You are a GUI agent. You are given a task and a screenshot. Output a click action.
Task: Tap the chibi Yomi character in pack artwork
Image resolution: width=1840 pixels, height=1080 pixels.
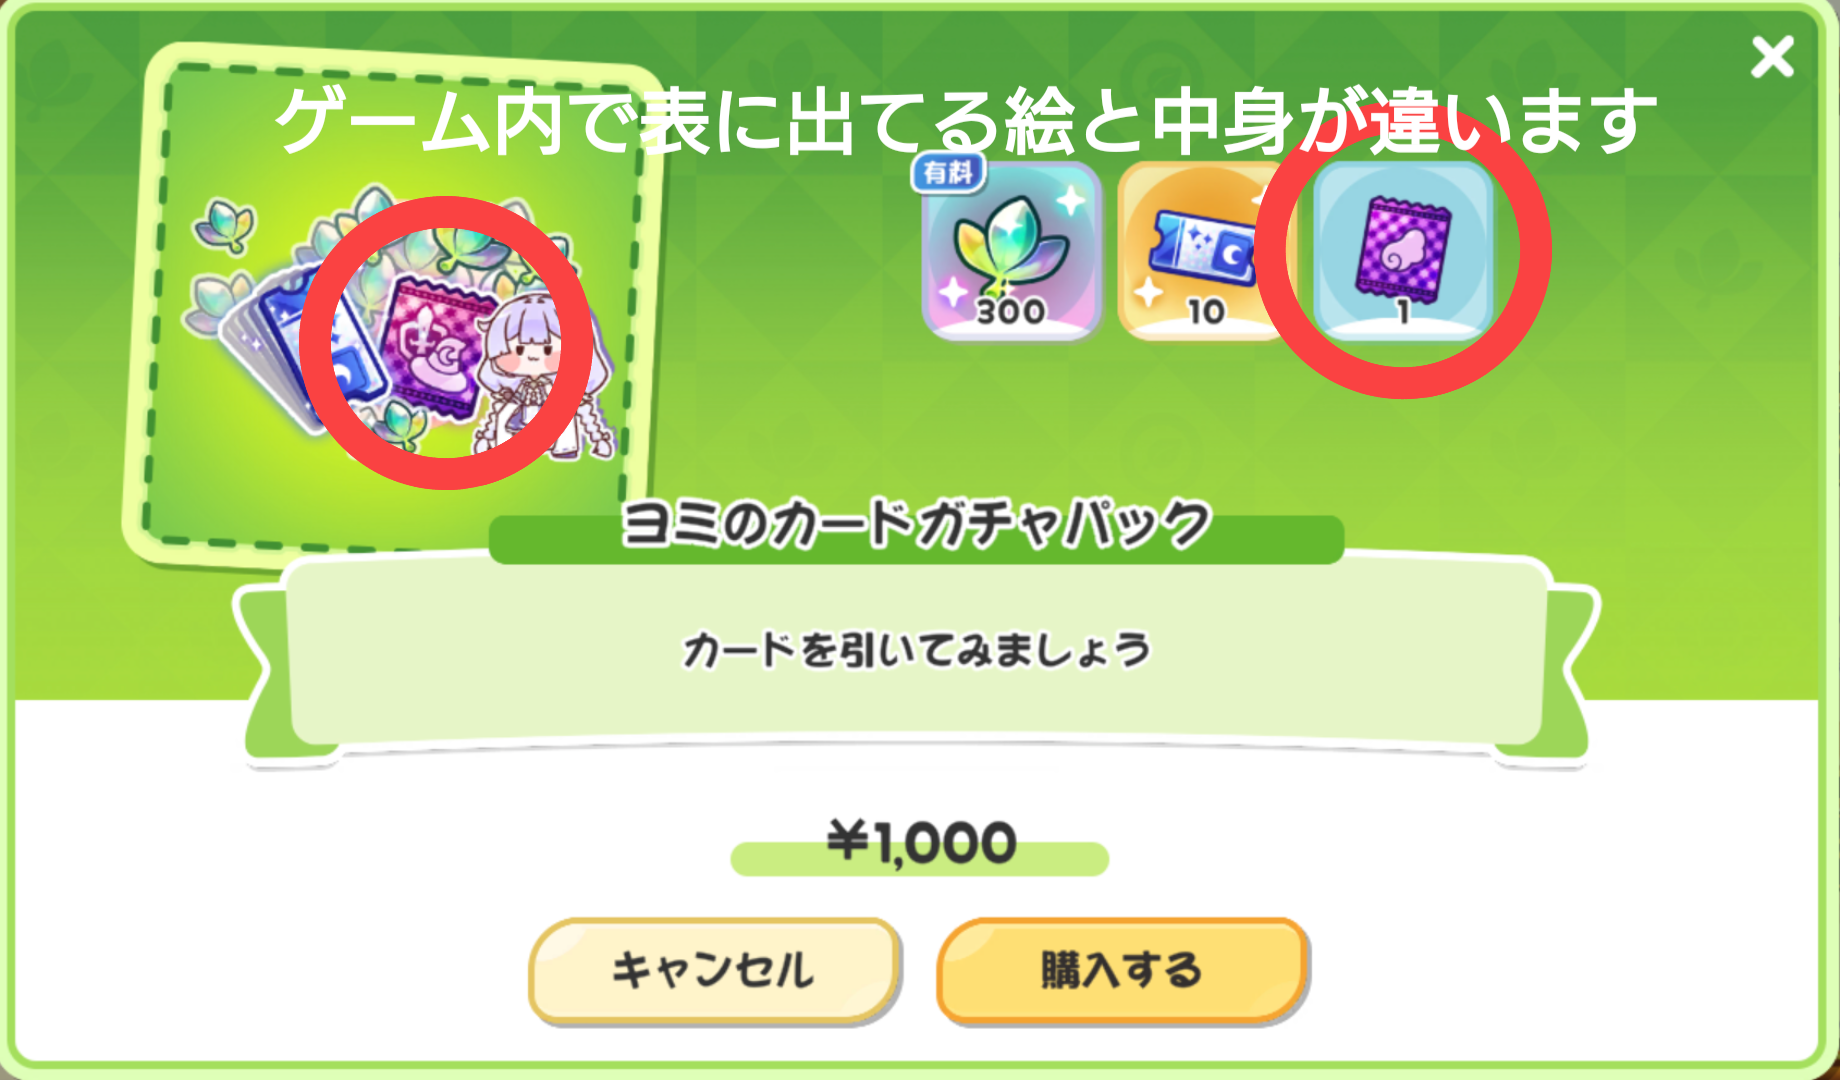coord(535,375)
